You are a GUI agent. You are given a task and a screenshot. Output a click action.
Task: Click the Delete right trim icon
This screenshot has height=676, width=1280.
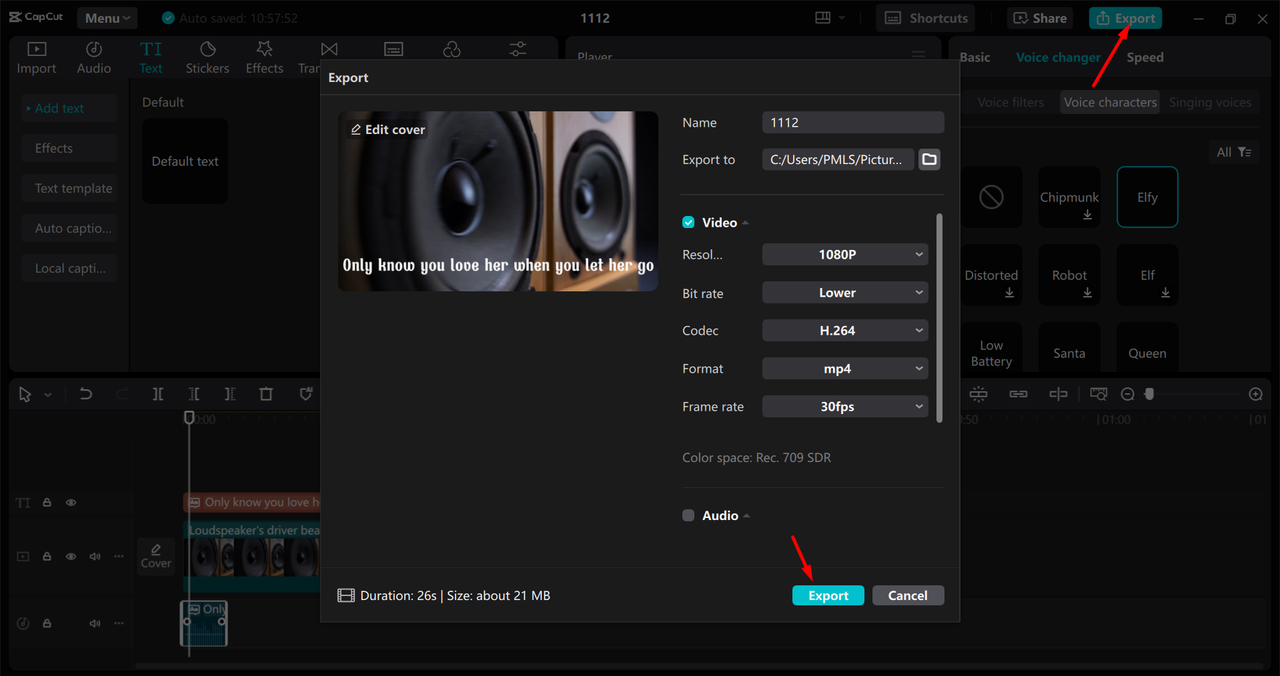pos(230,394)
